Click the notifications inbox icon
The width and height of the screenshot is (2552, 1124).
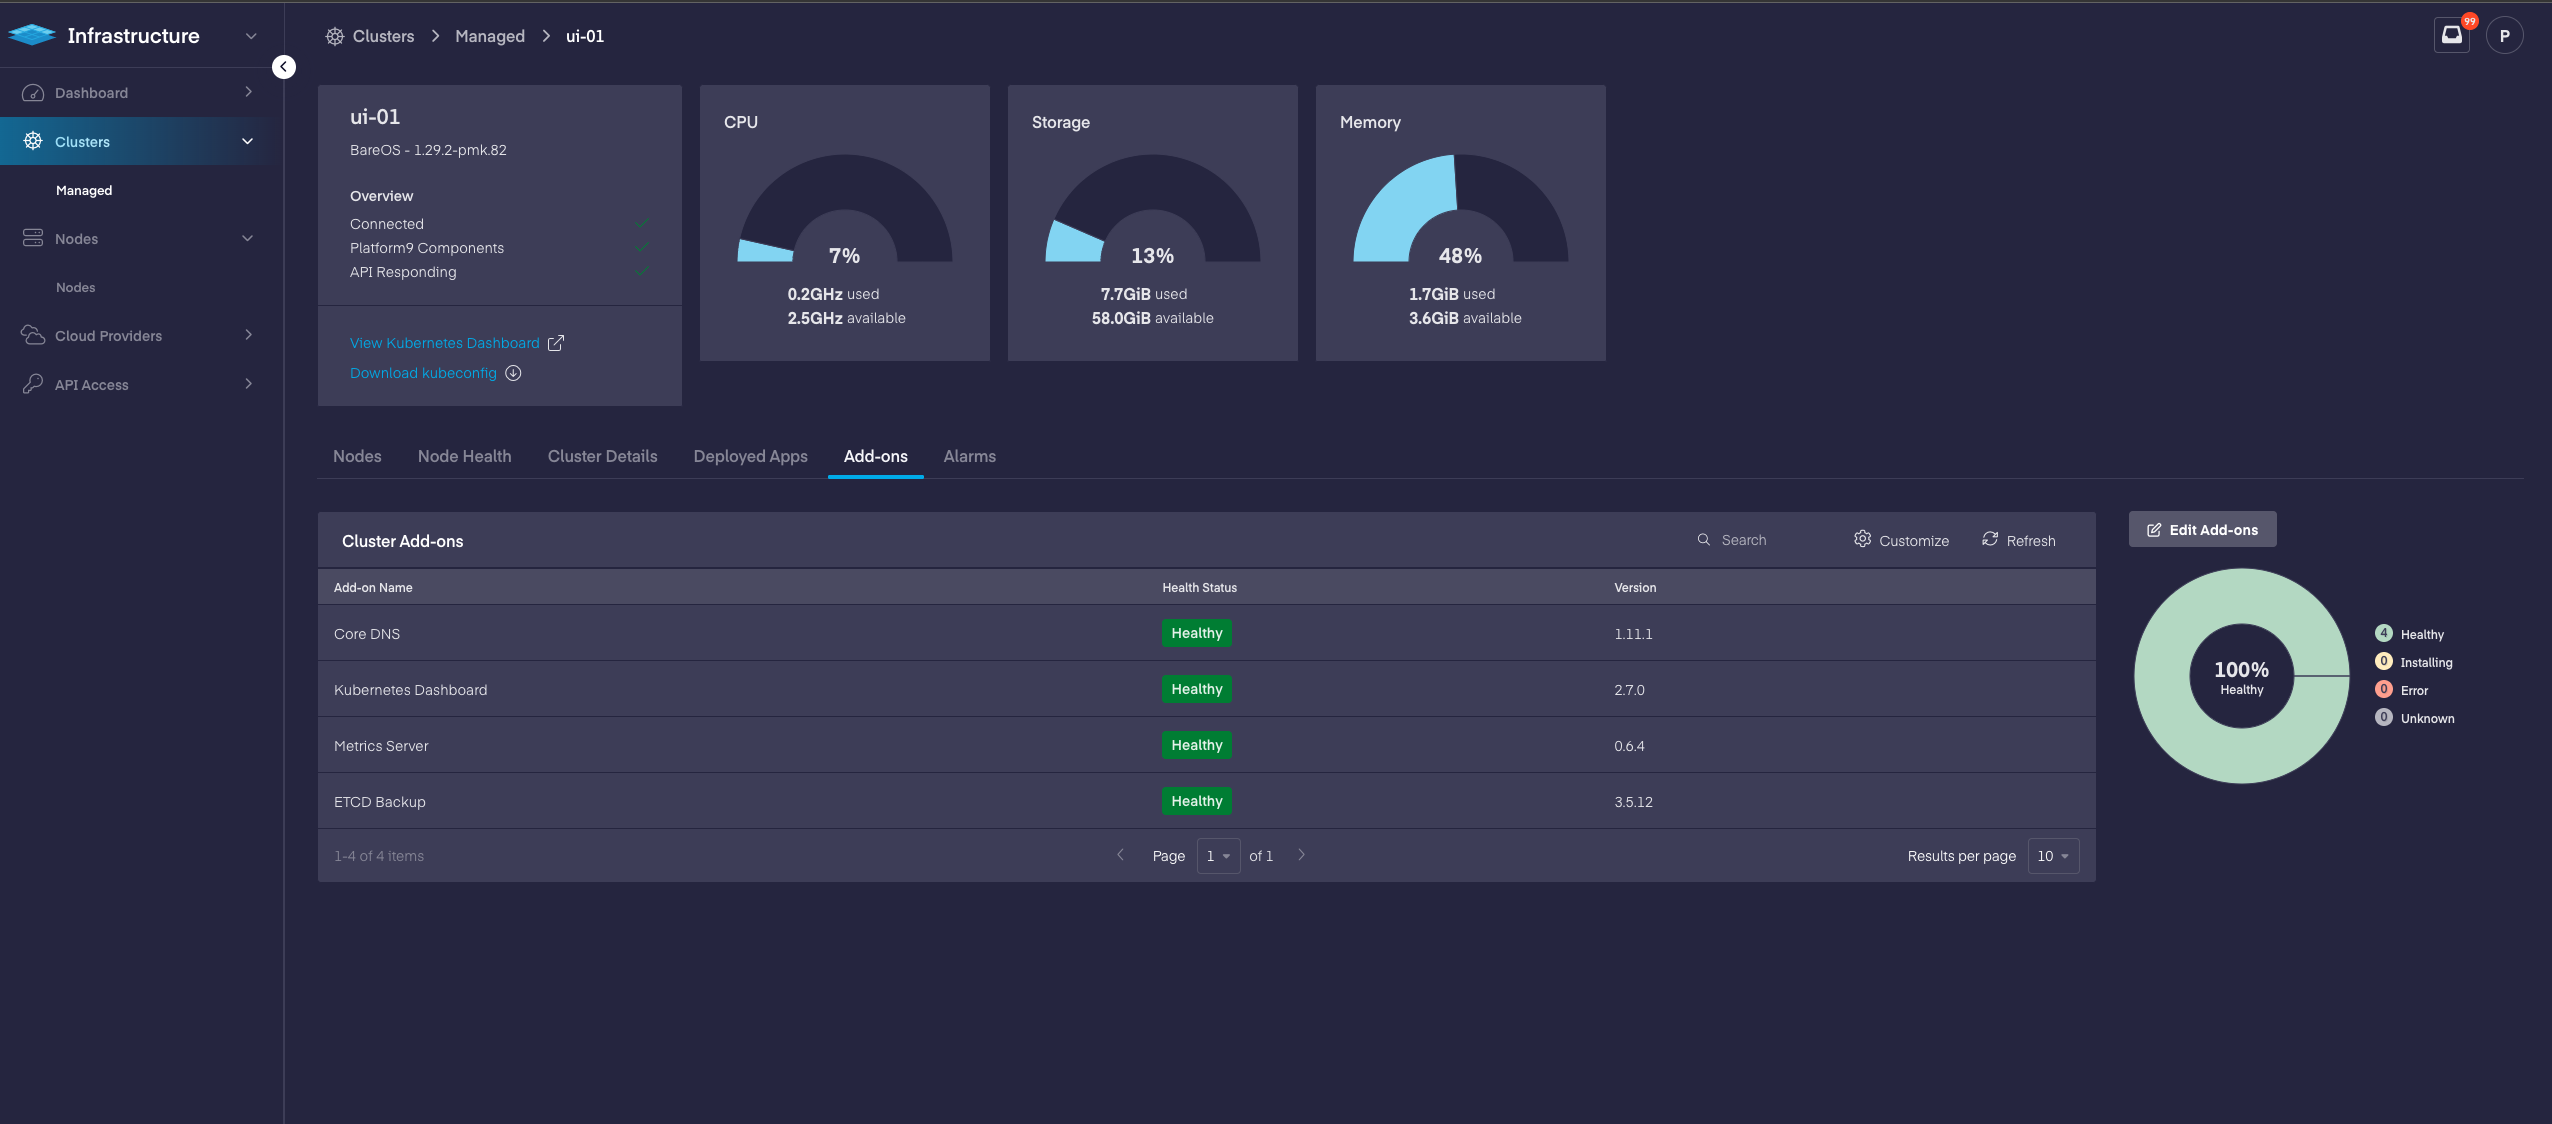tap(2451, 36)
